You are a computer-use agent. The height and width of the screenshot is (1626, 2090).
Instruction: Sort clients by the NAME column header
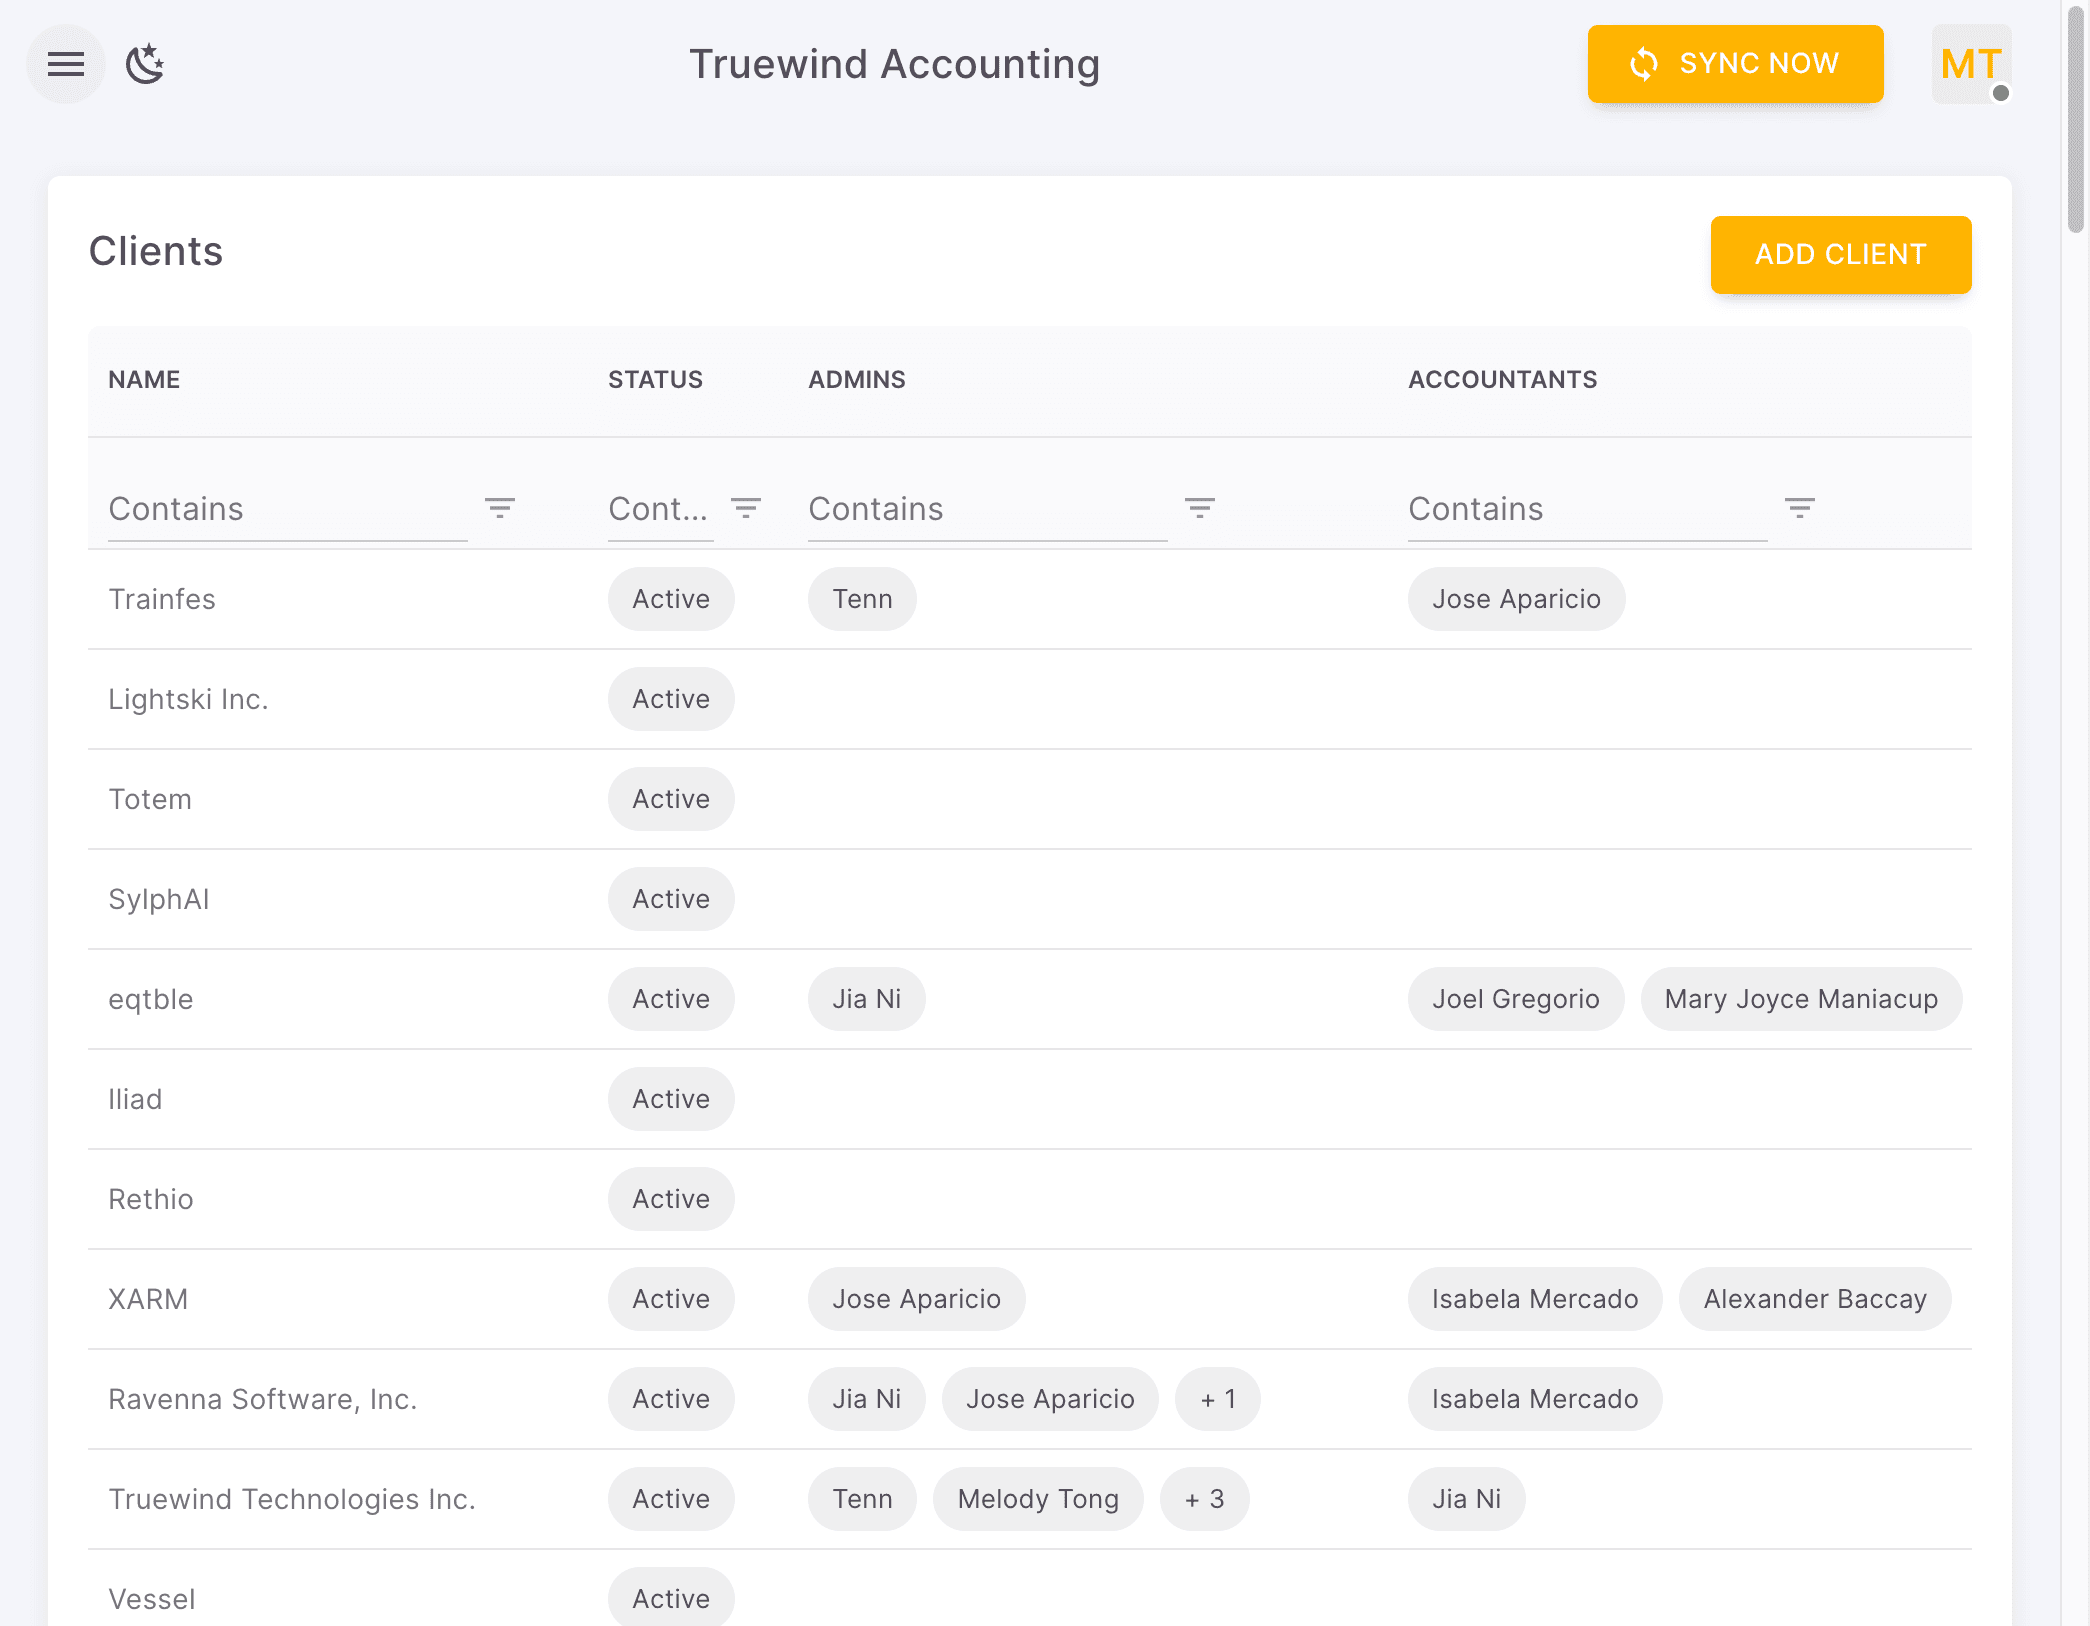pos(143,379)
